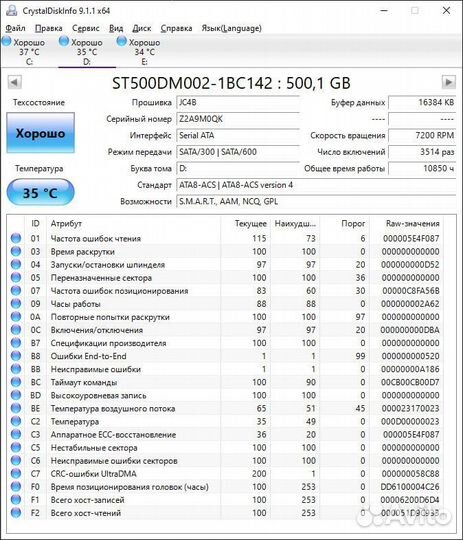Viewport: 463px width, 540px height.
Task: Select the row CRC-ошибки UltraDMA
Action: [226, 474]
